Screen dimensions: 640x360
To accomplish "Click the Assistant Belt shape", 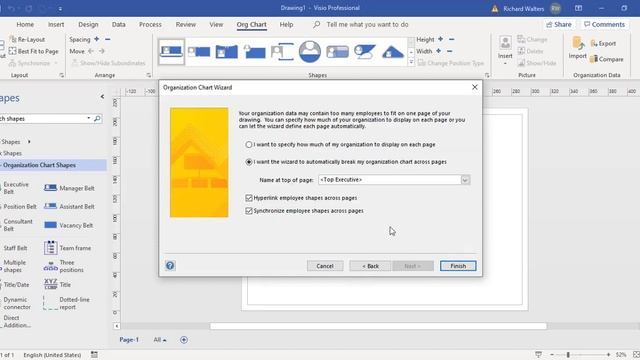I will [x=69, y=207].
